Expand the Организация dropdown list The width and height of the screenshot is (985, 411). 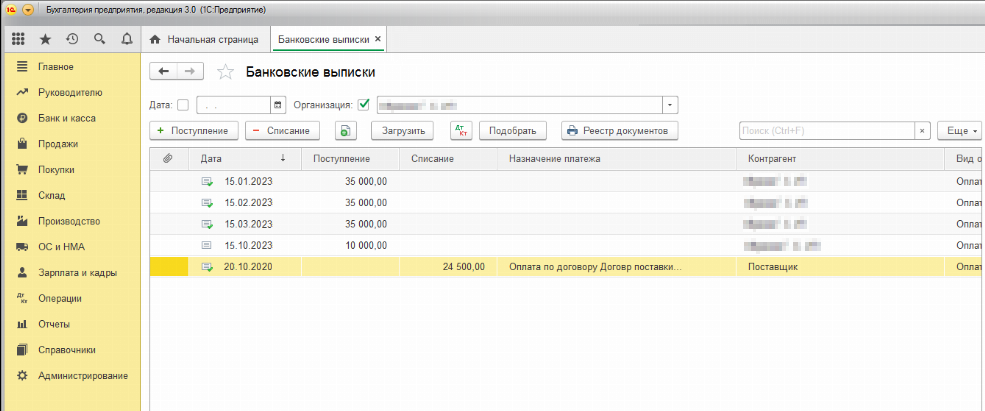670,105
